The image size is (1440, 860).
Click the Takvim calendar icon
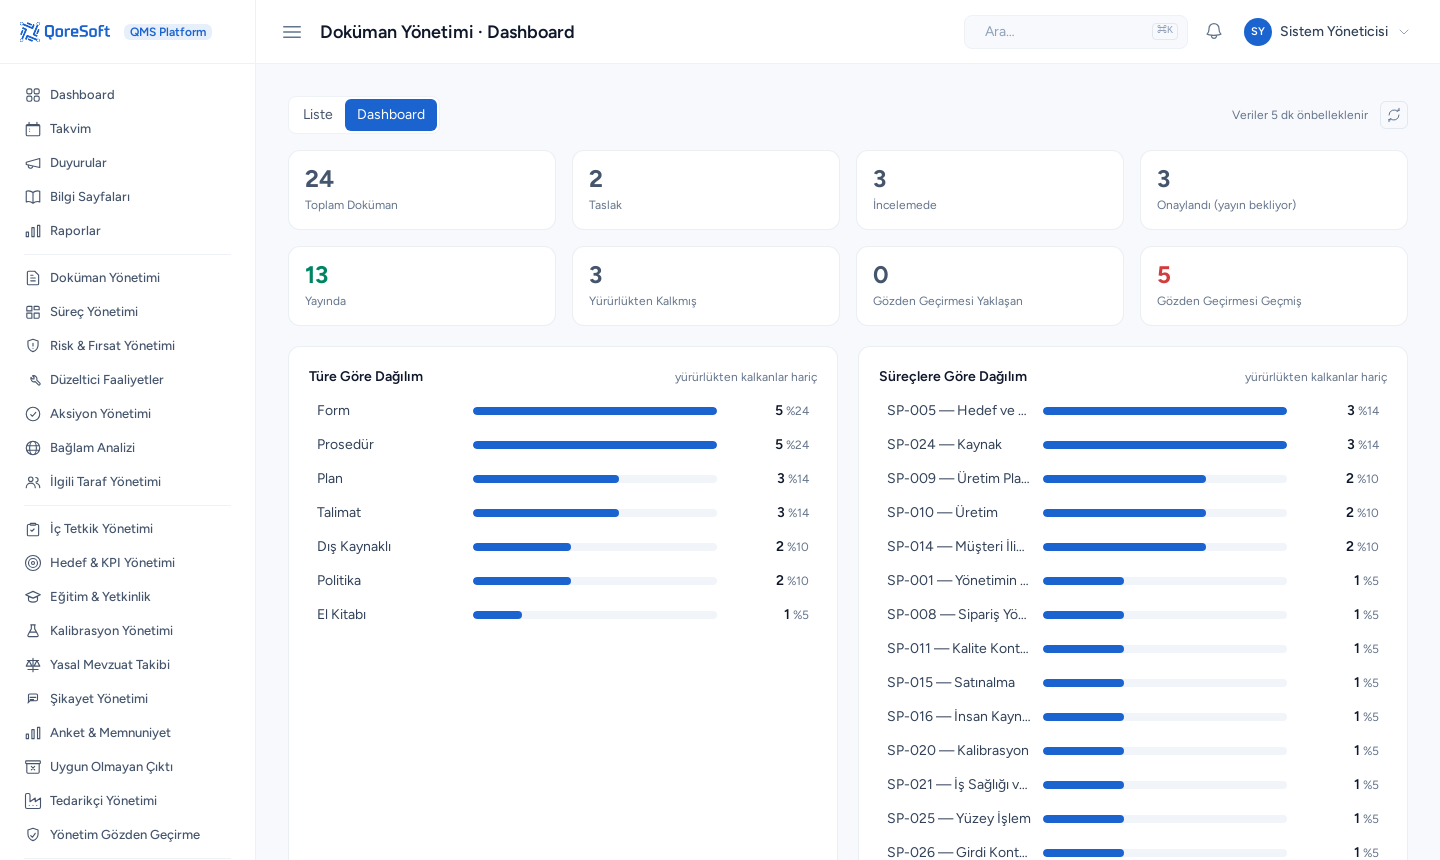coord(33,129)
